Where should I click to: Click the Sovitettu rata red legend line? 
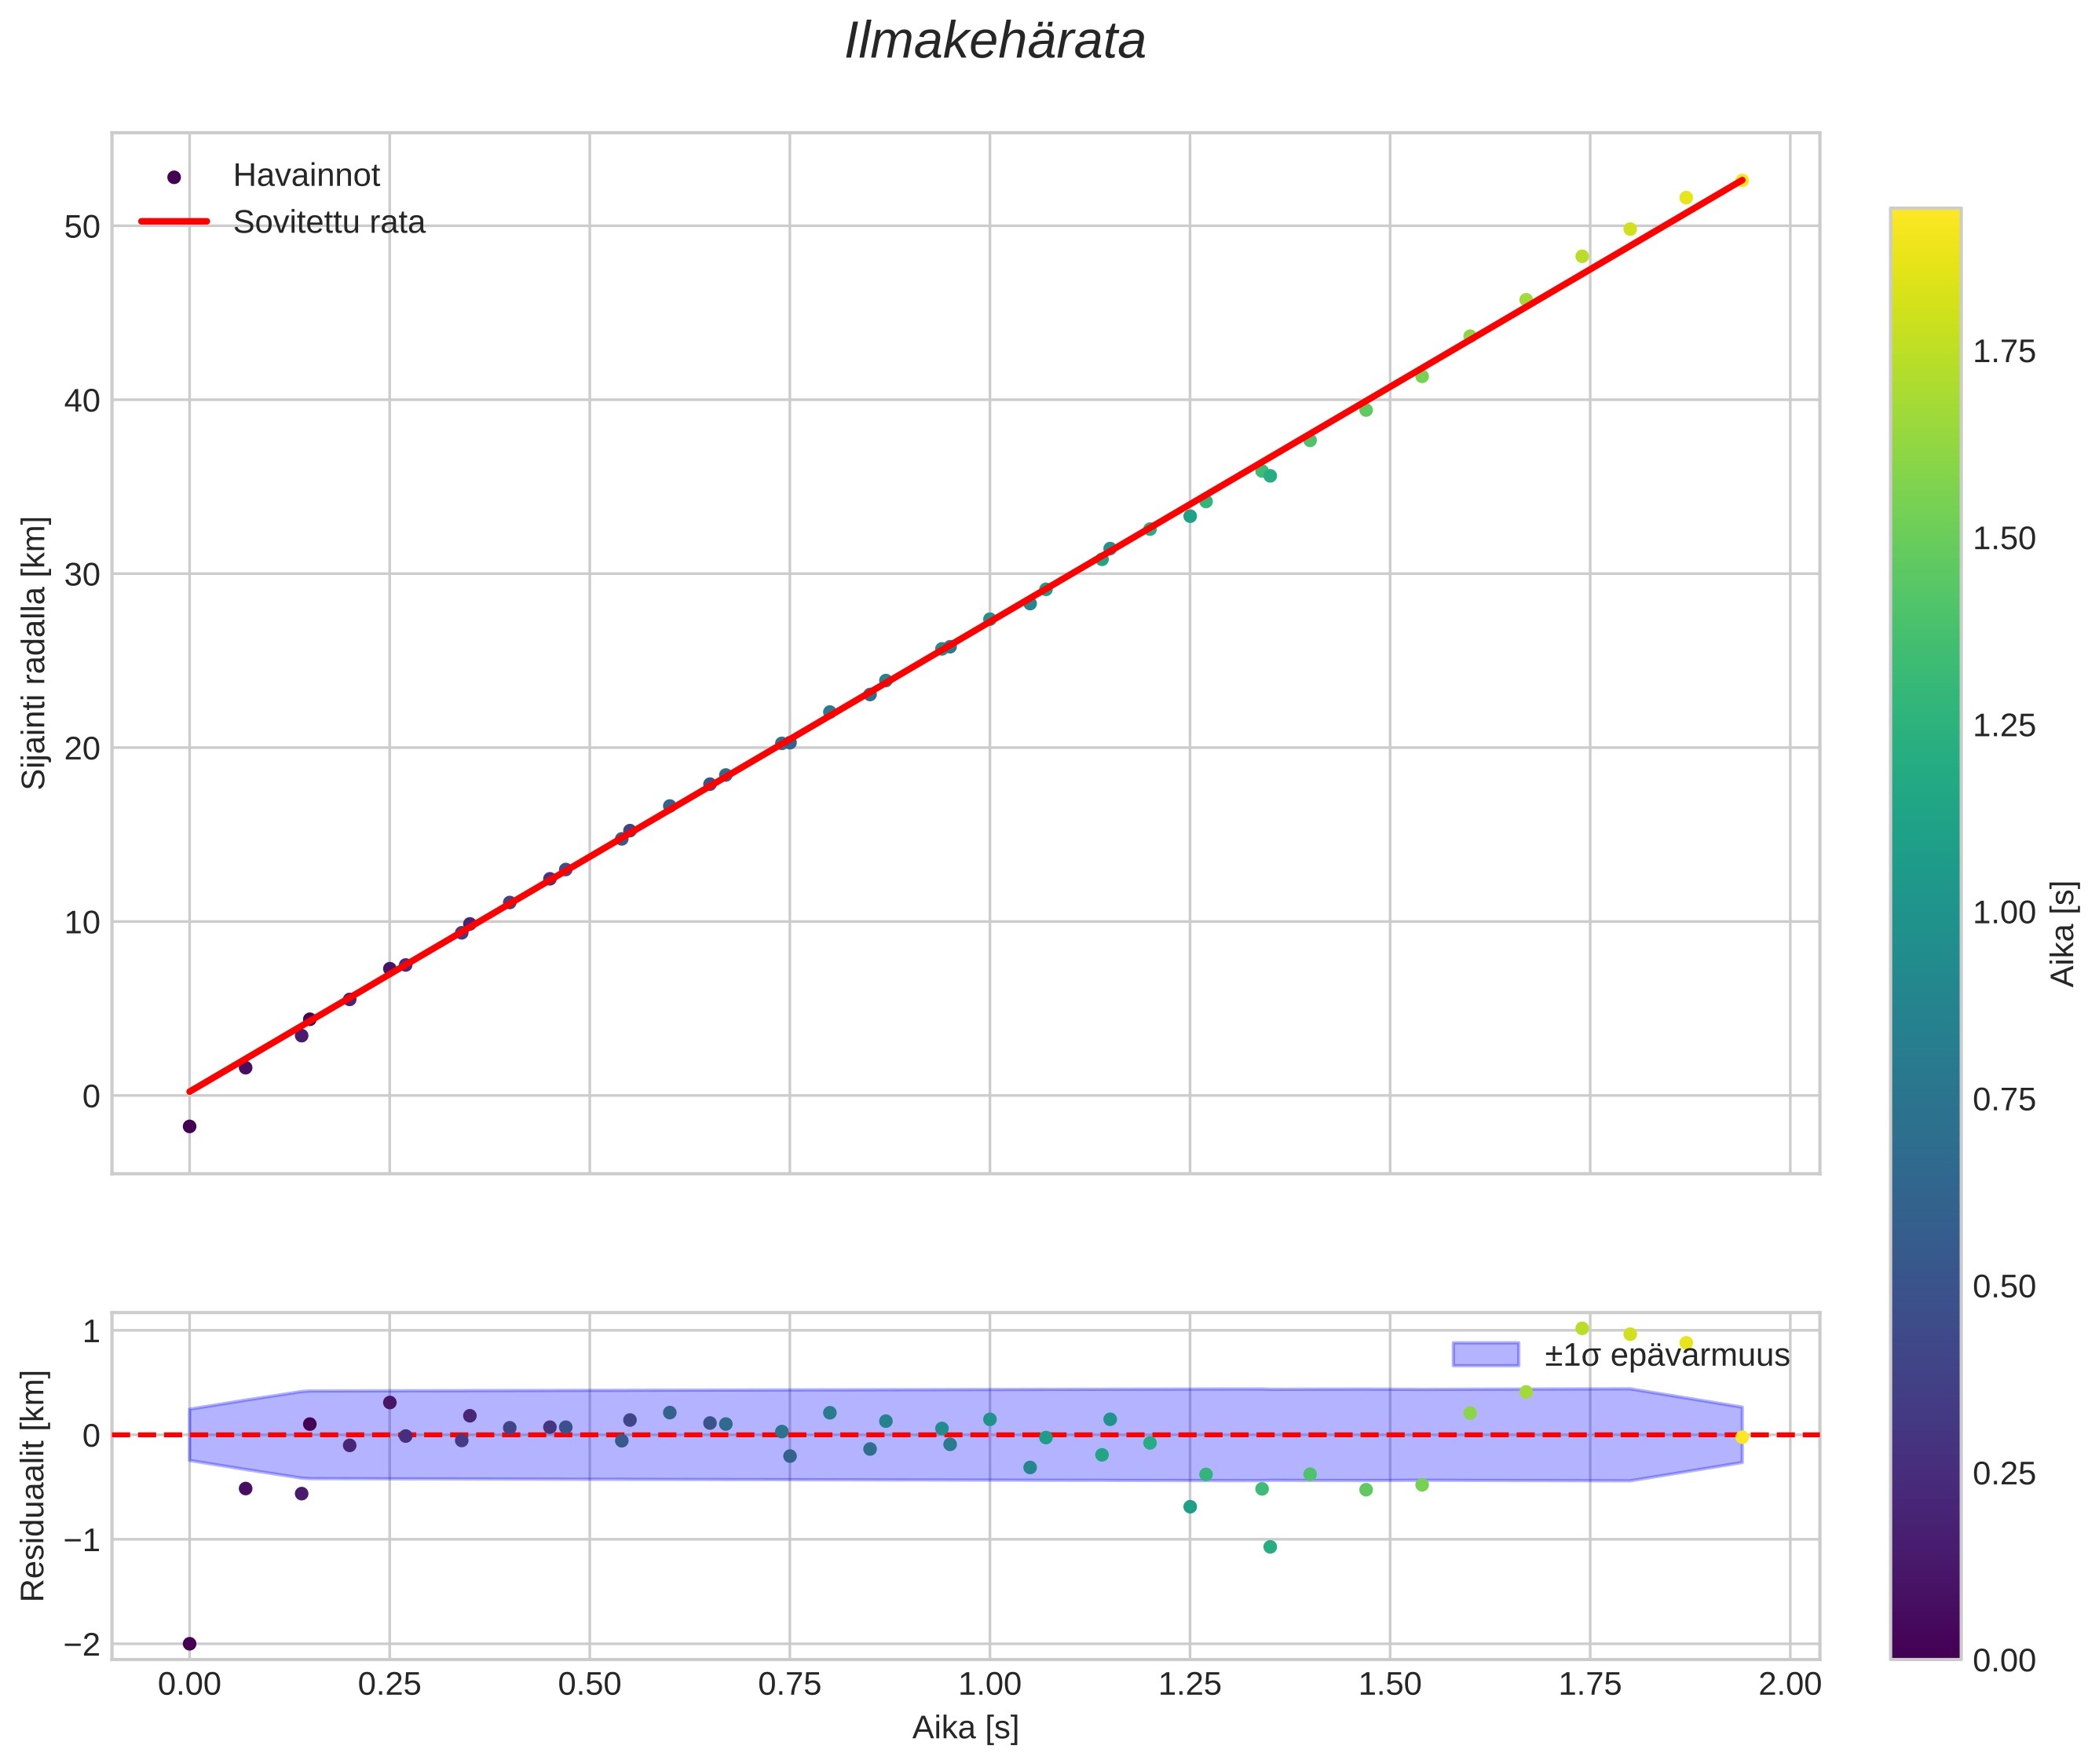pyautogui.click(x=174, y=222)
